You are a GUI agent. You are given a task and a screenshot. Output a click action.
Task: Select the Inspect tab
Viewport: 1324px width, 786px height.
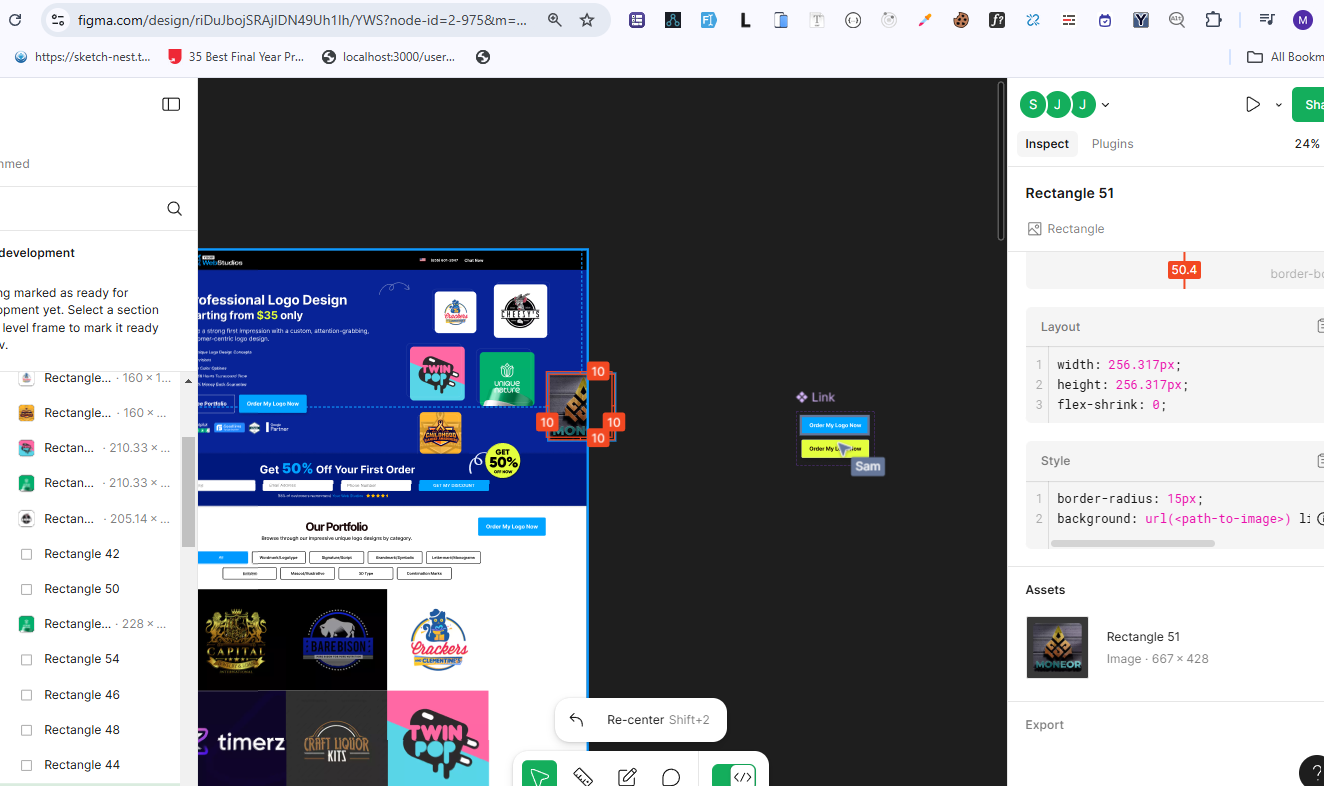tap(1047, 144)
